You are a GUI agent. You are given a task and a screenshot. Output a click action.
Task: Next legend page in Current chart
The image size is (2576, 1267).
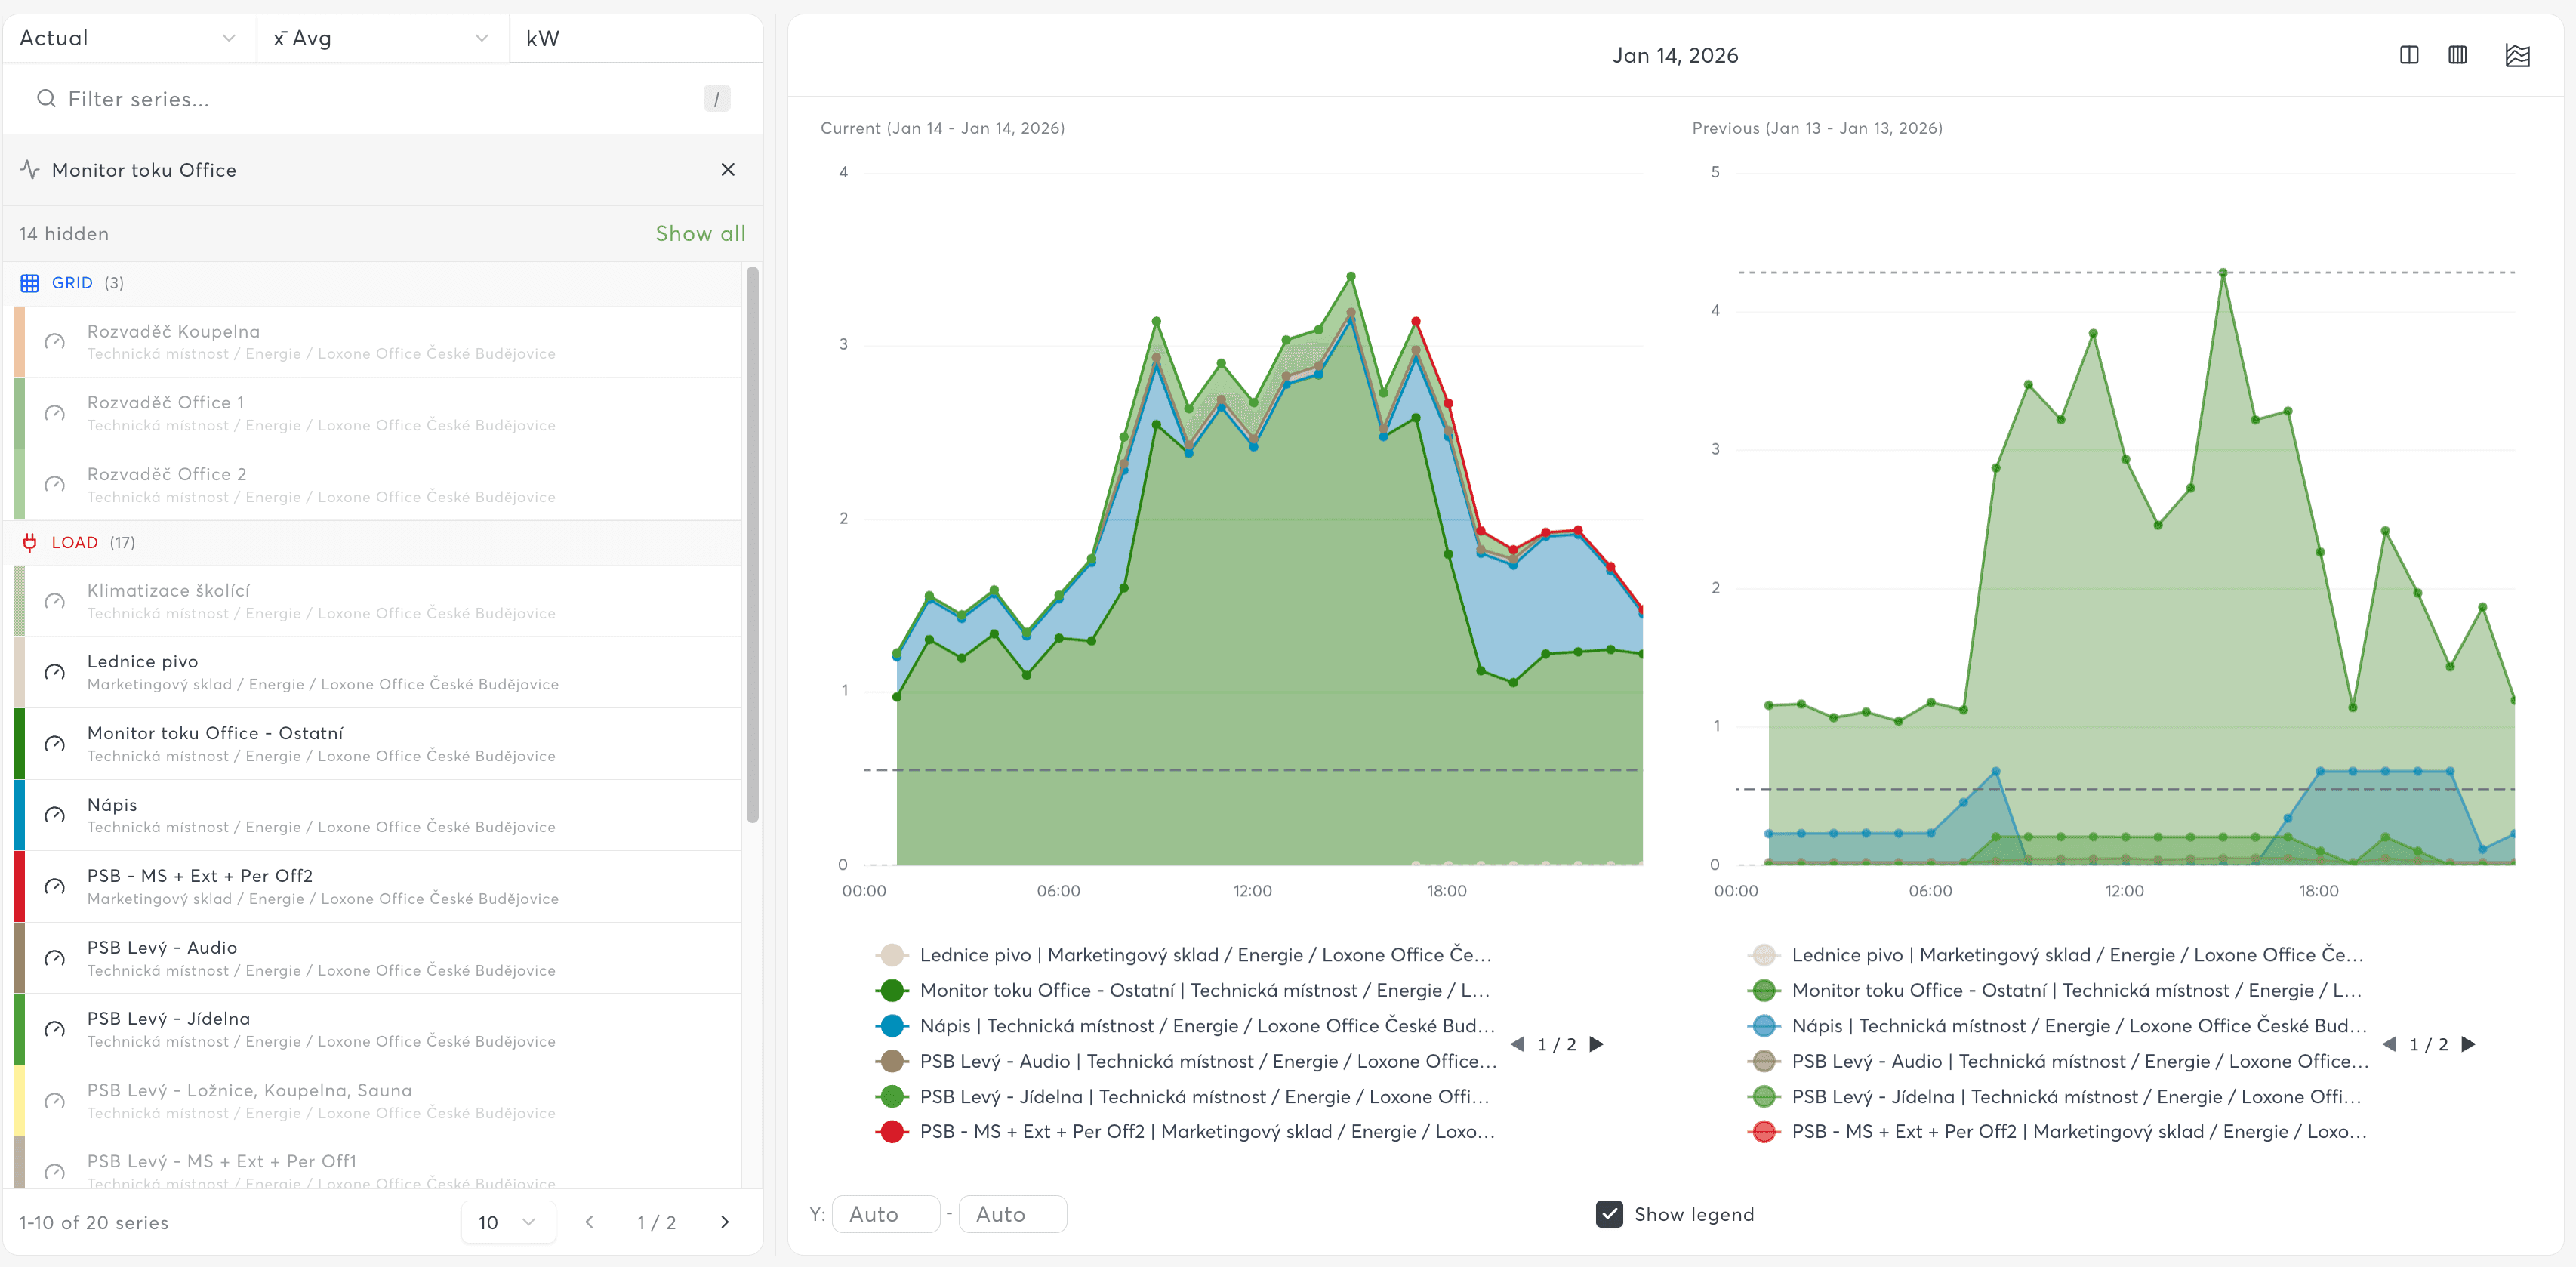1597,1044
